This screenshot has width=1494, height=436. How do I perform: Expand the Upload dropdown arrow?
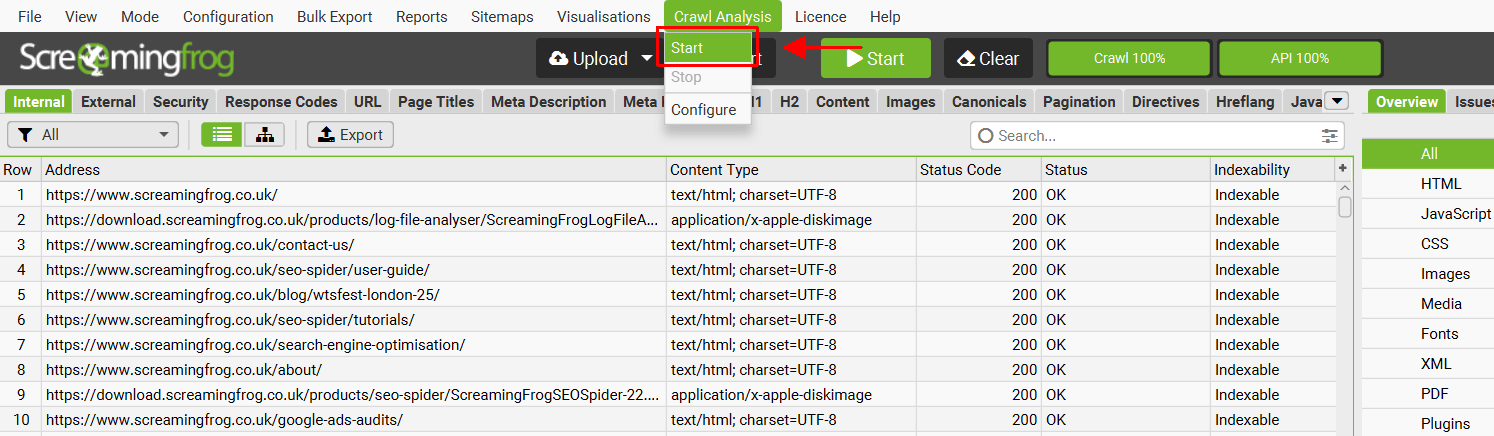tap(647, 59)
